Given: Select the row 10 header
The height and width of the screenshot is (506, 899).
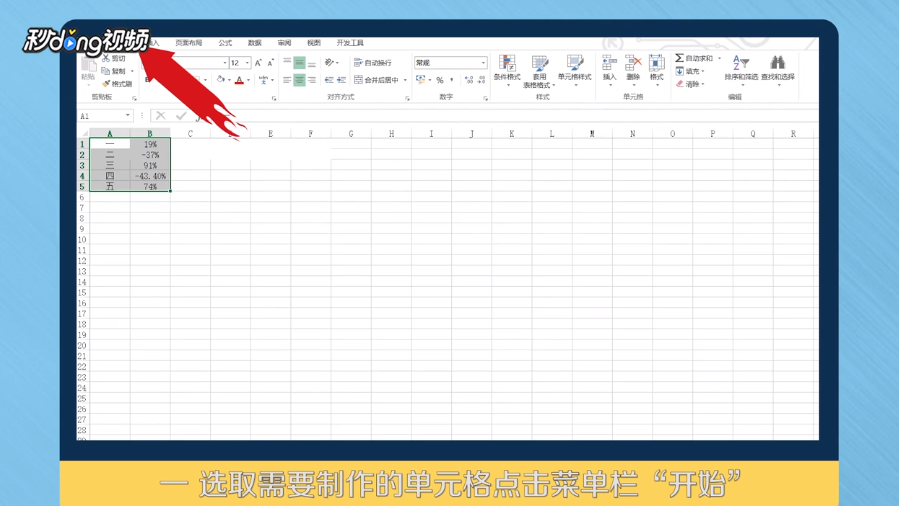Looking at the screenshot, I should 83,240.
